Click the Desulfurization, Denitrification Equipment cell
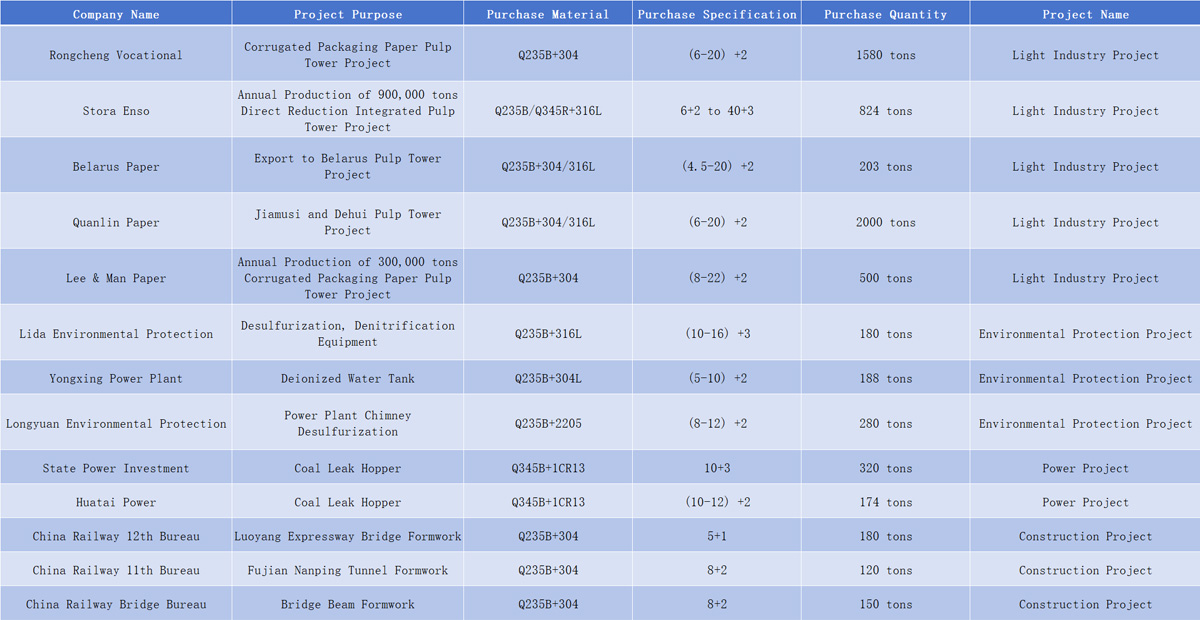This screenshot has width=1200, height=620. (348, 334)
